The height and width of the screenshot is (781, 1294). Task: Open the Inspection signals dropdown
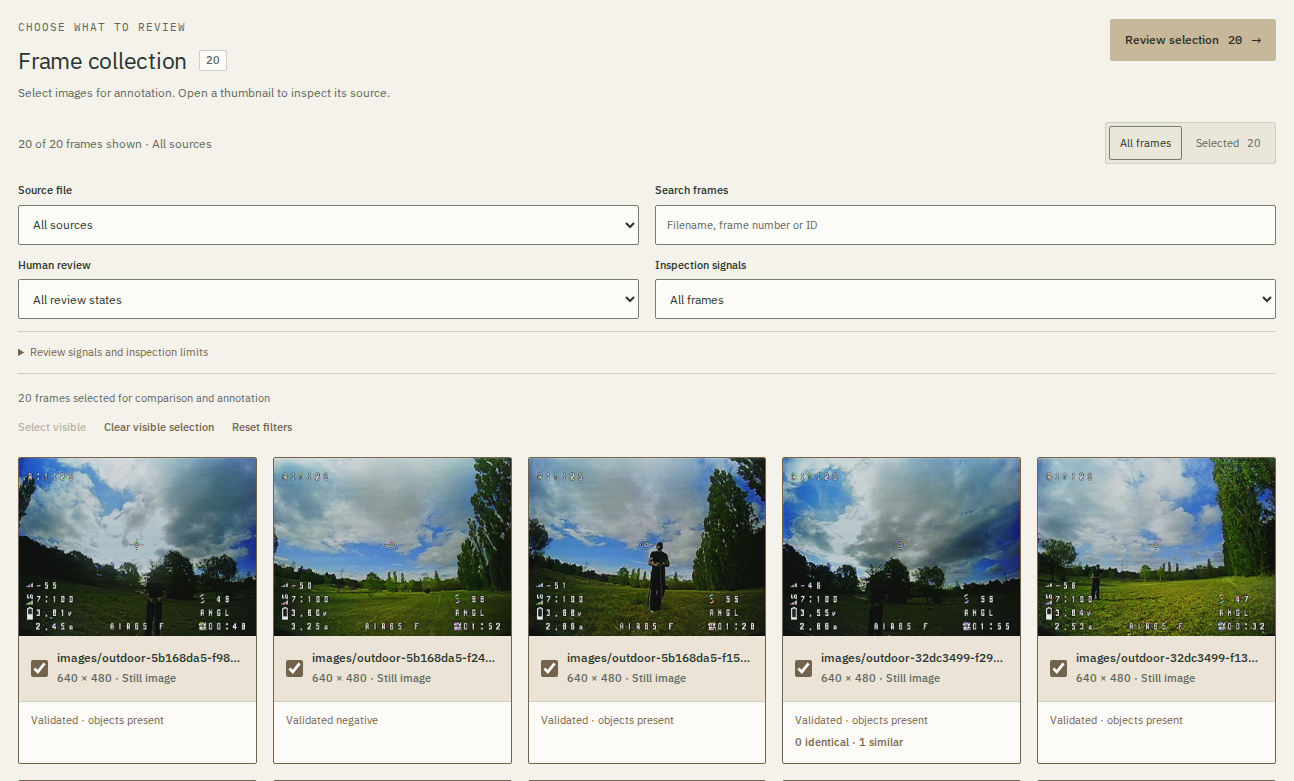(965, 299)
